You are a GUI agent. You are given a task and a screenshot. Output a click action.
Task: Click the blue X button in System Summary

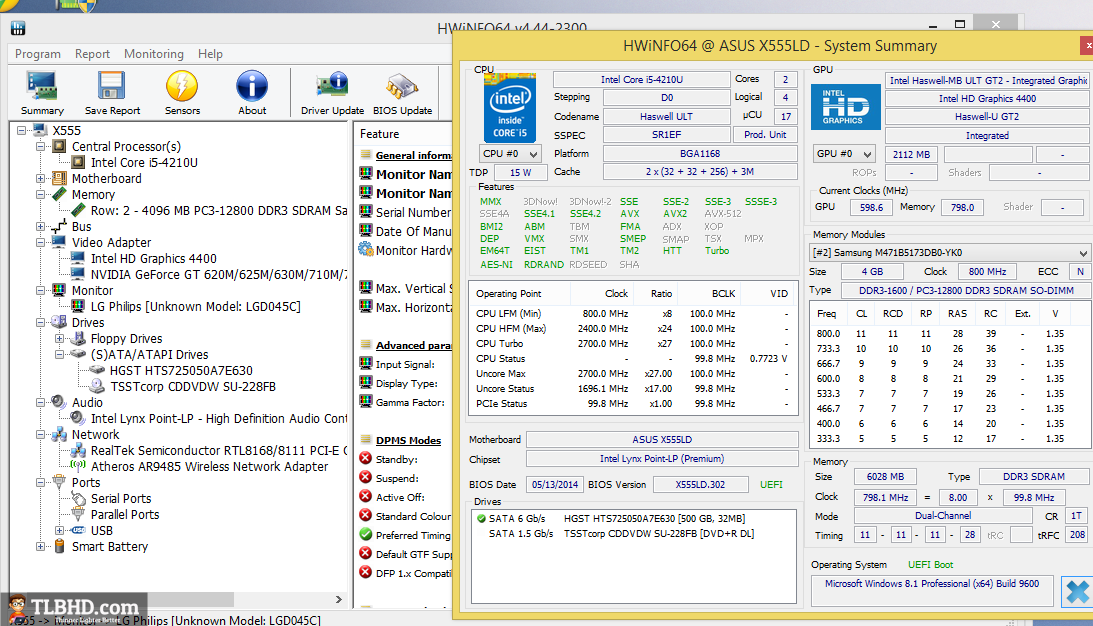pos(1077,592)
